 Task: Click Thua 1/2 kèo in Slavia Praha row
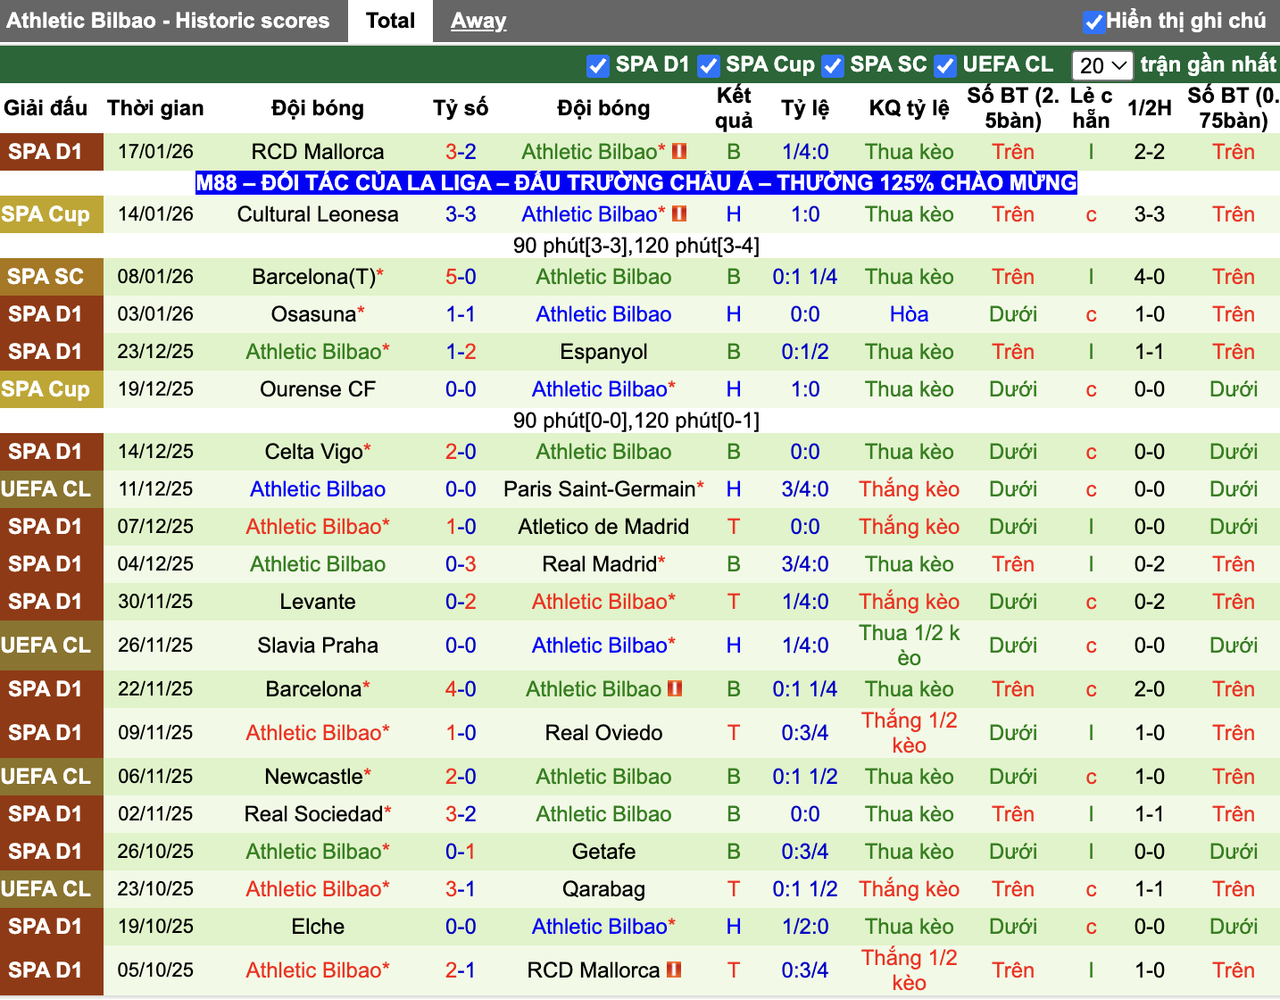[x=909, y=646]
